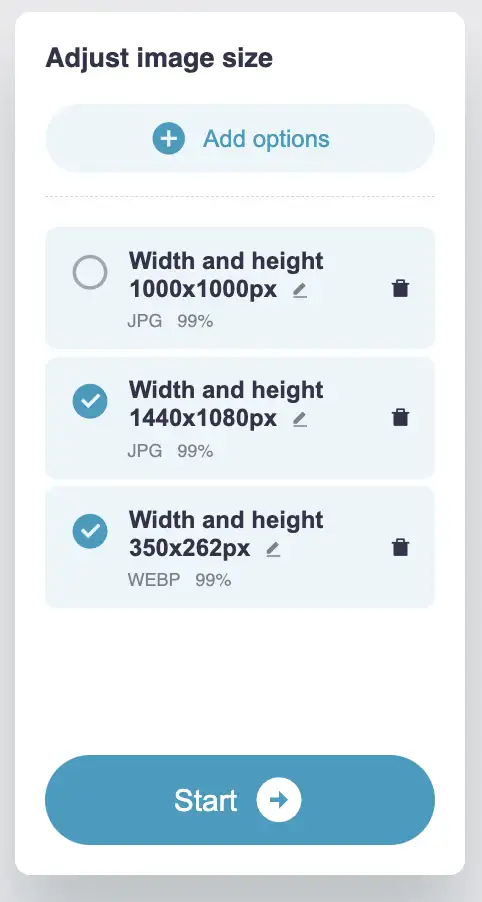Click the Add options button
This screenshot has height=902, width=482.
[x=240, y=139]
